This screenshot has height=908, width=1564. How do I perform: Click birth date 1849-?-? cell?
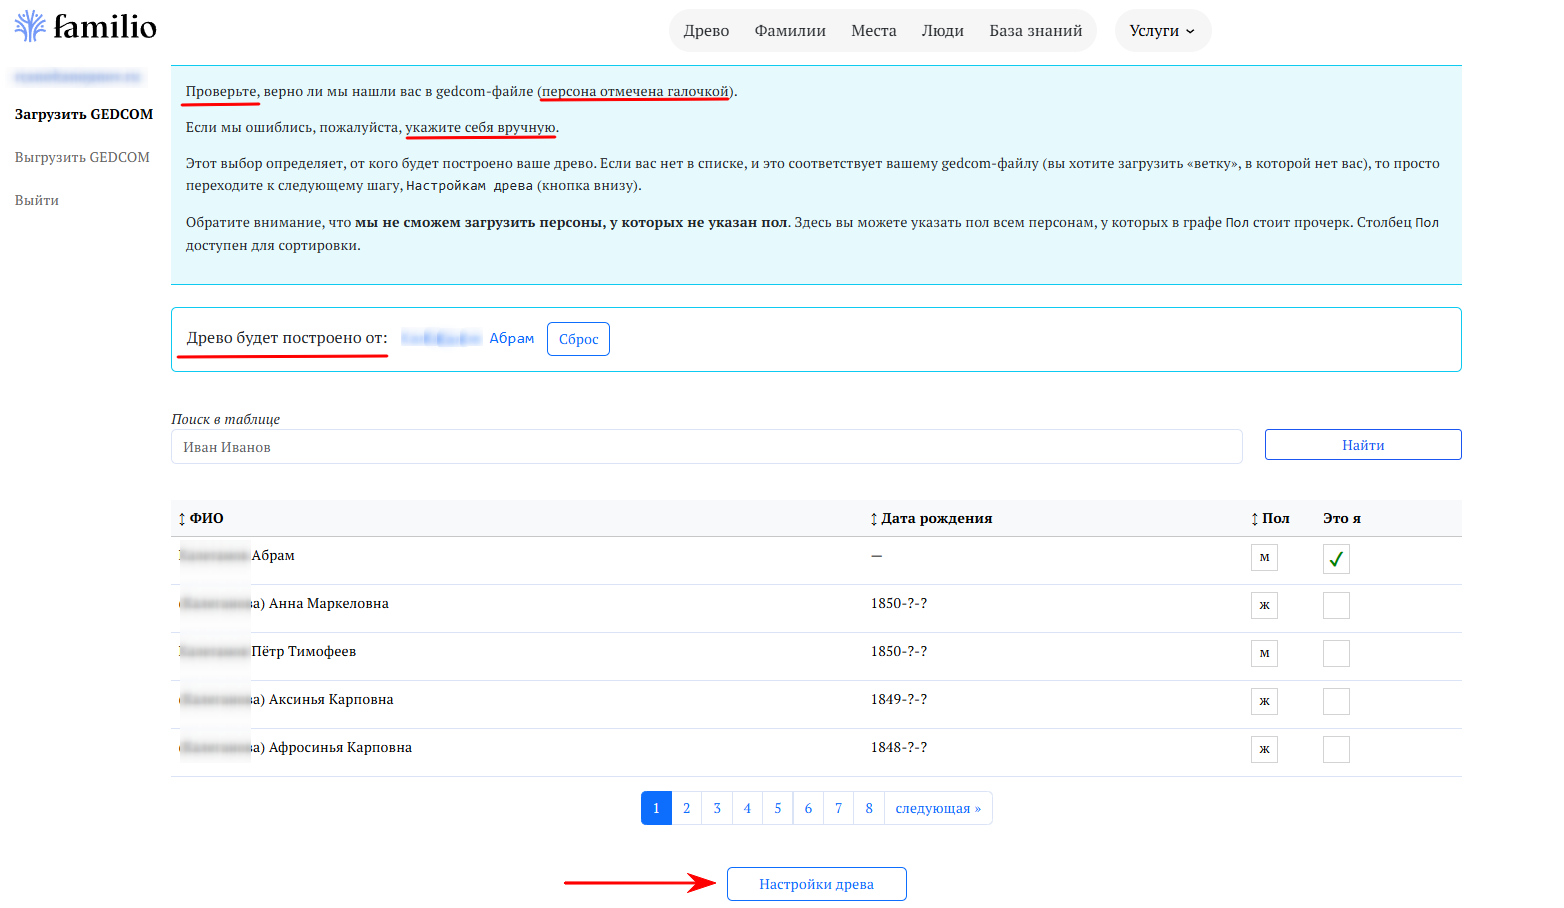[899, 699]
